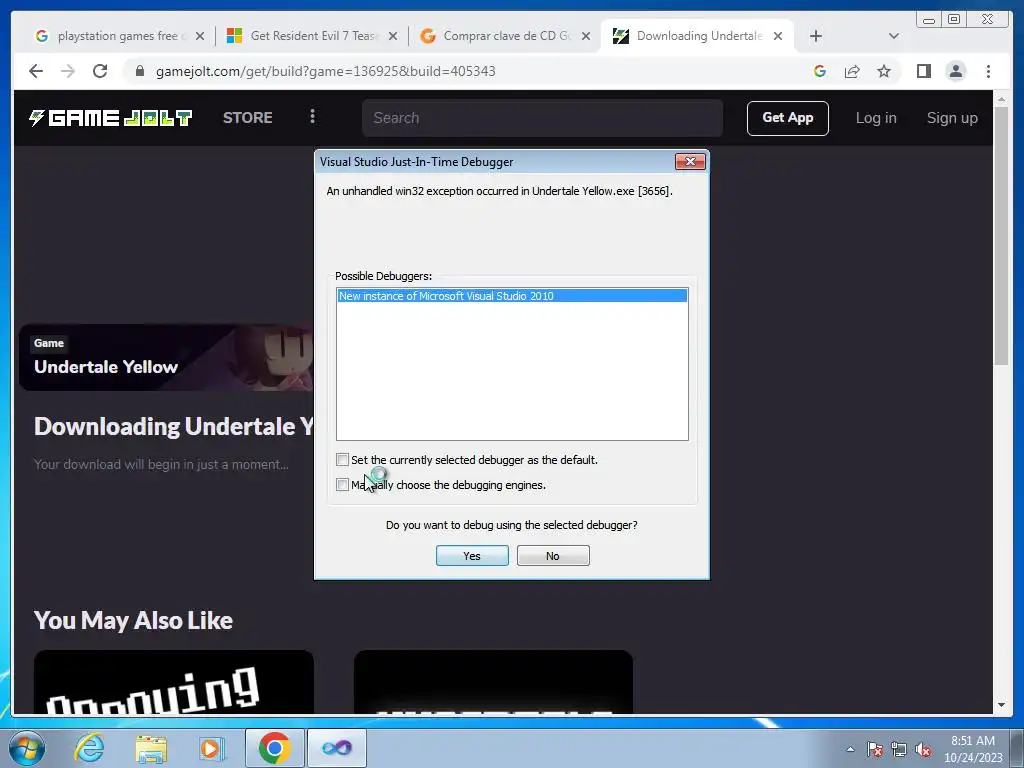Open a new Chrome tab

click(816, 36)
